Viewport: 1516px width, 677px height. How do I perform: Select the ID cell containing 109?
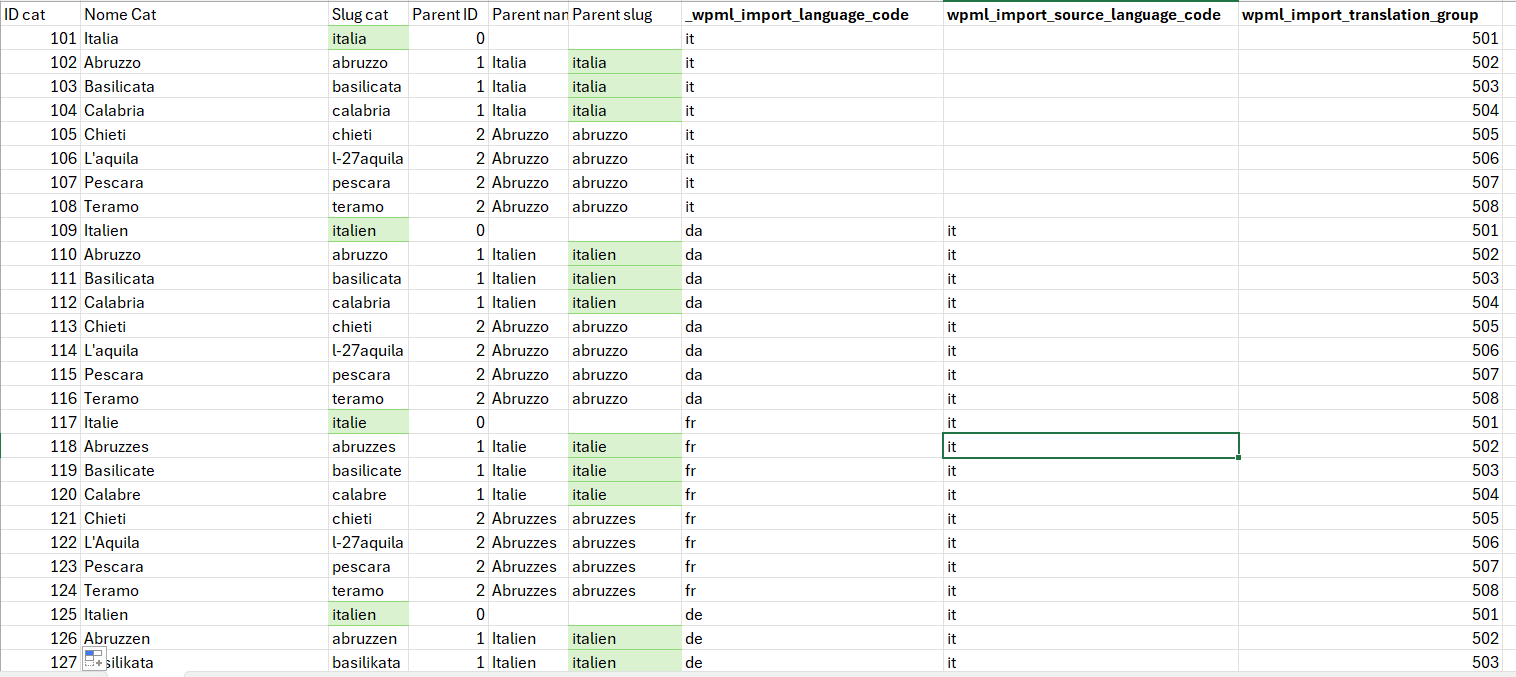click(40, 231)
